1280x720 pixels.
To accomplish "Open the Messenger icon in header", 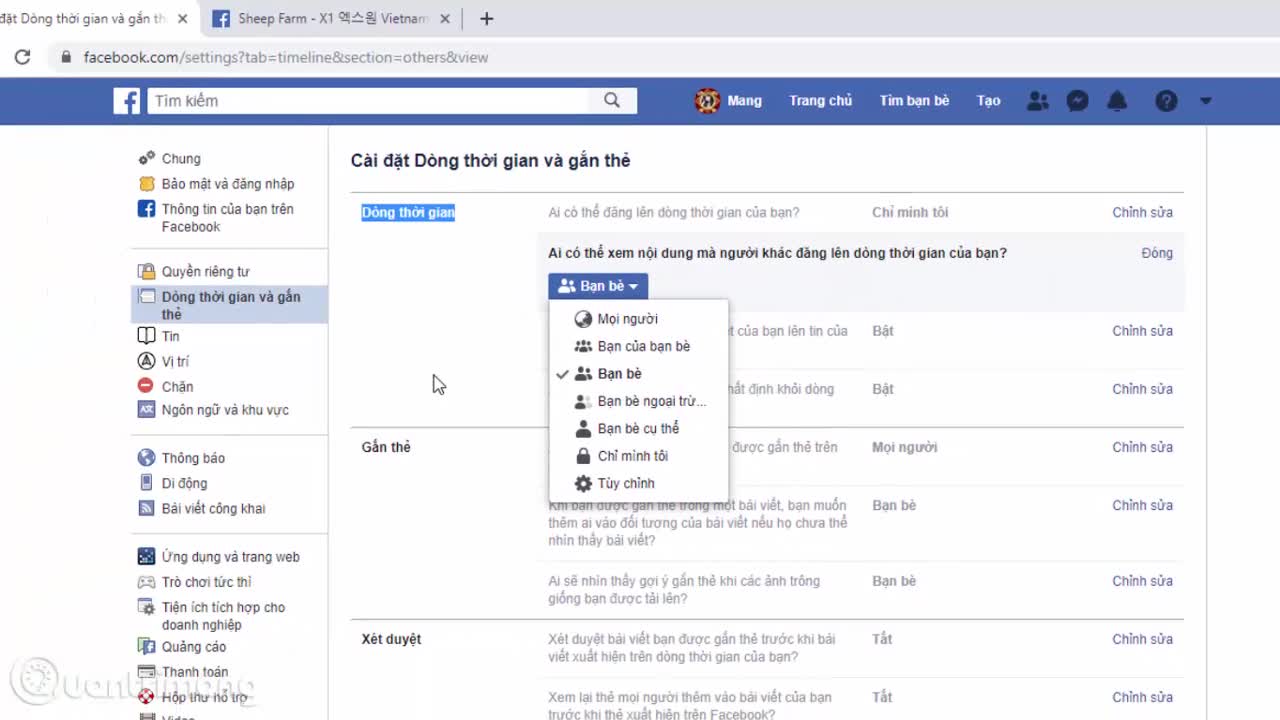I will [1077, 101].
